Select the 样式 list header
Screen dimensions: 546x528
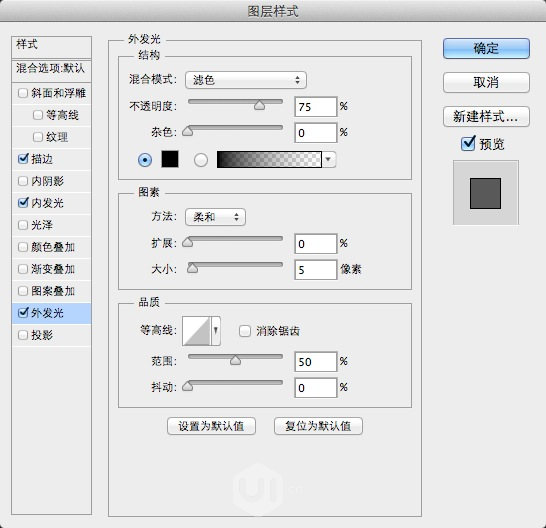52,47
